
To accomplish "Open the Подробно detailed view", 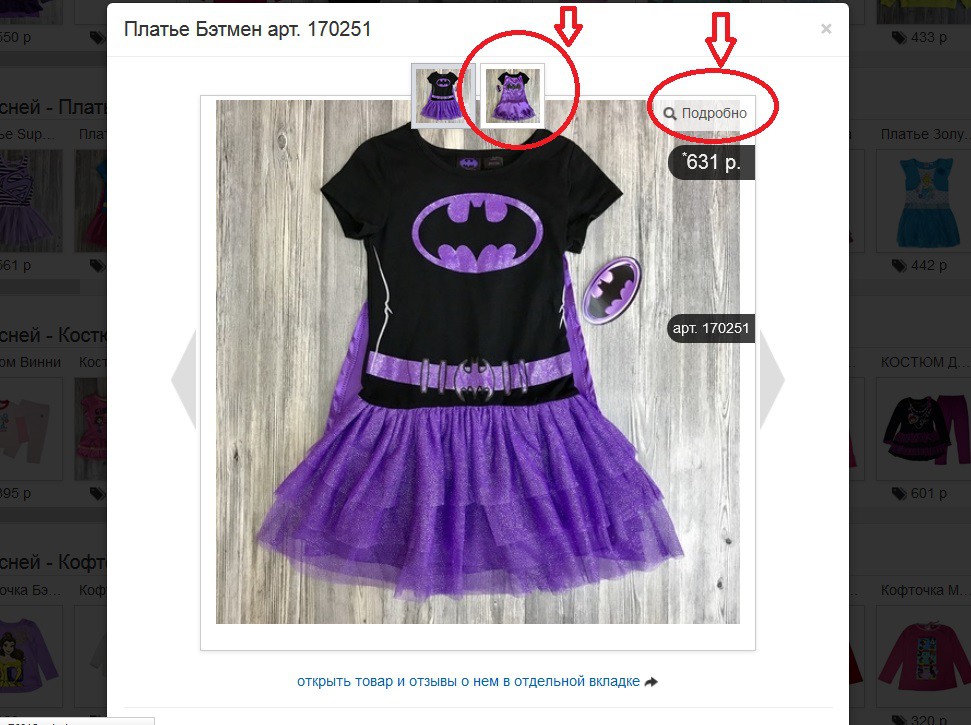I will click(x=705, y=113).
